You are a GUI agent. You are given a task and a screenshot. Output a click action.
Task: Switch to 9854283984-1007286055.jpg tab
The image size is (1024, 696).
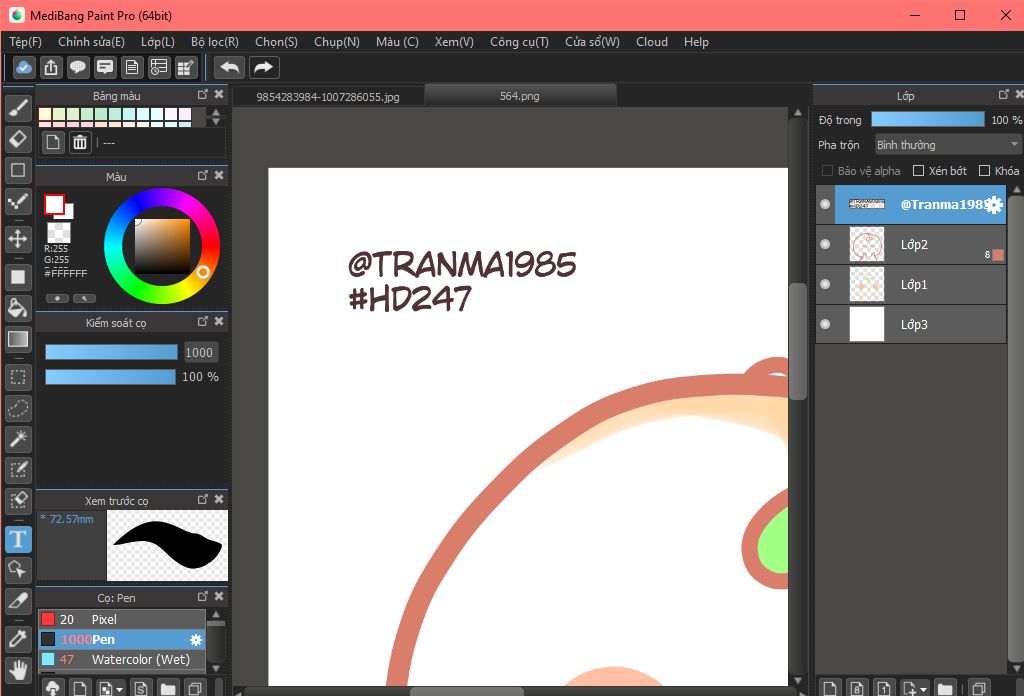coord(328,97)
